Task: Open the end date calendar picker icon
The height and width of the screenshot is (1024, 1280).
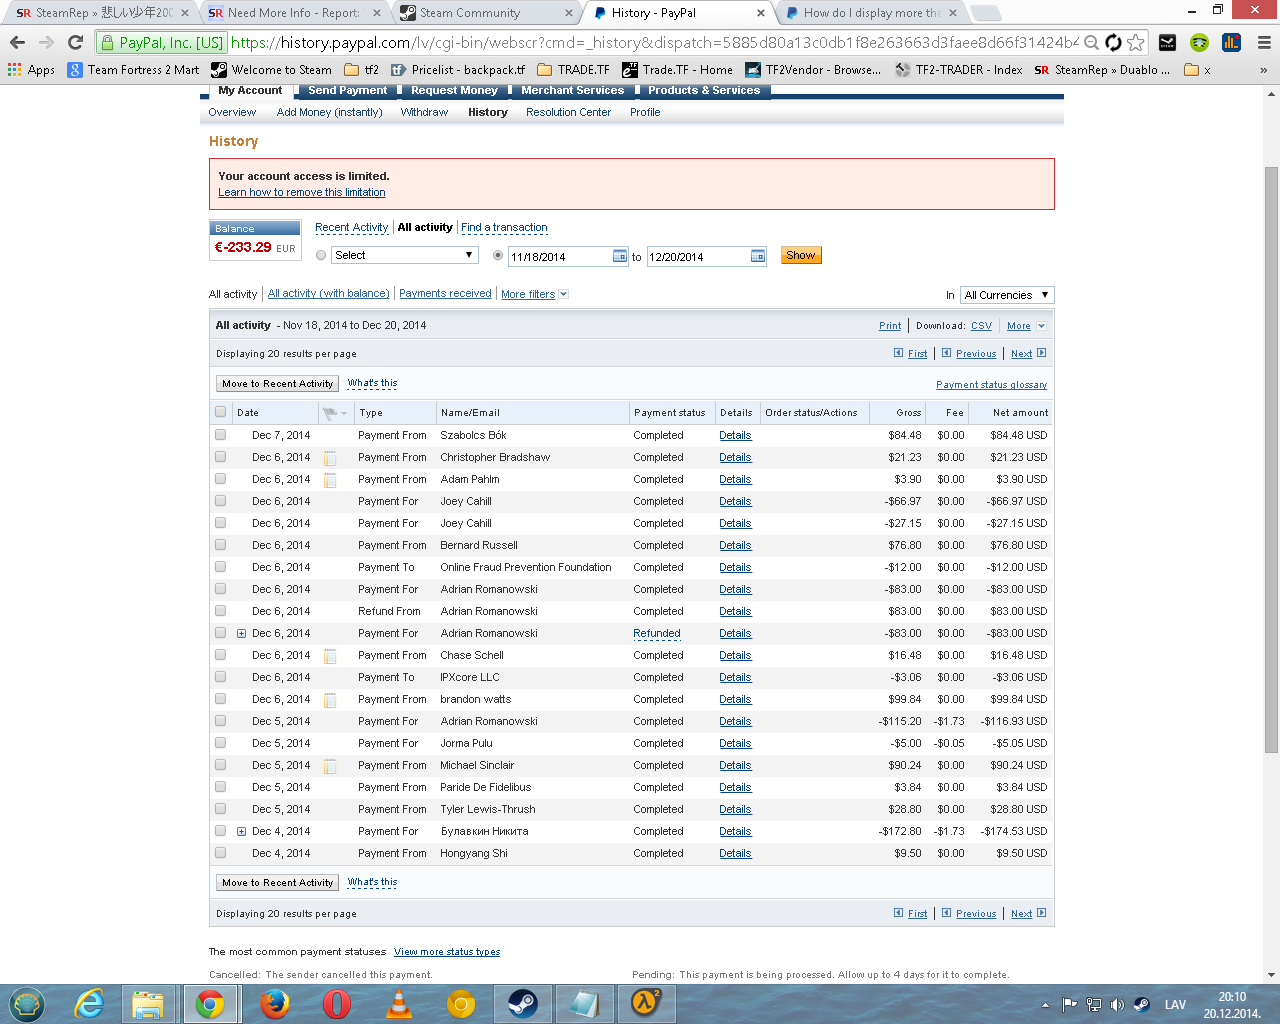Action: point(757,256)
